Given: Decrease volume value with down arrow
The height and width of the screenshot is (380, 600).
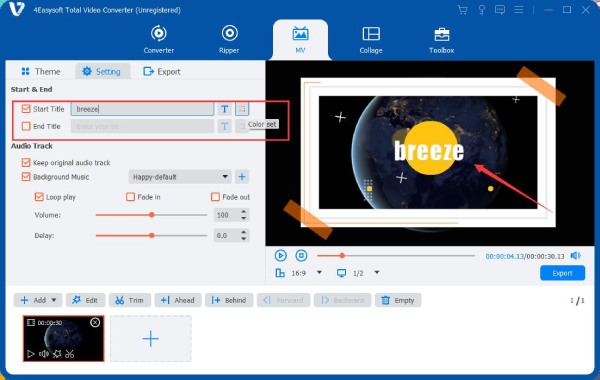Looking at the screenshot, I should tap(244, 218).
